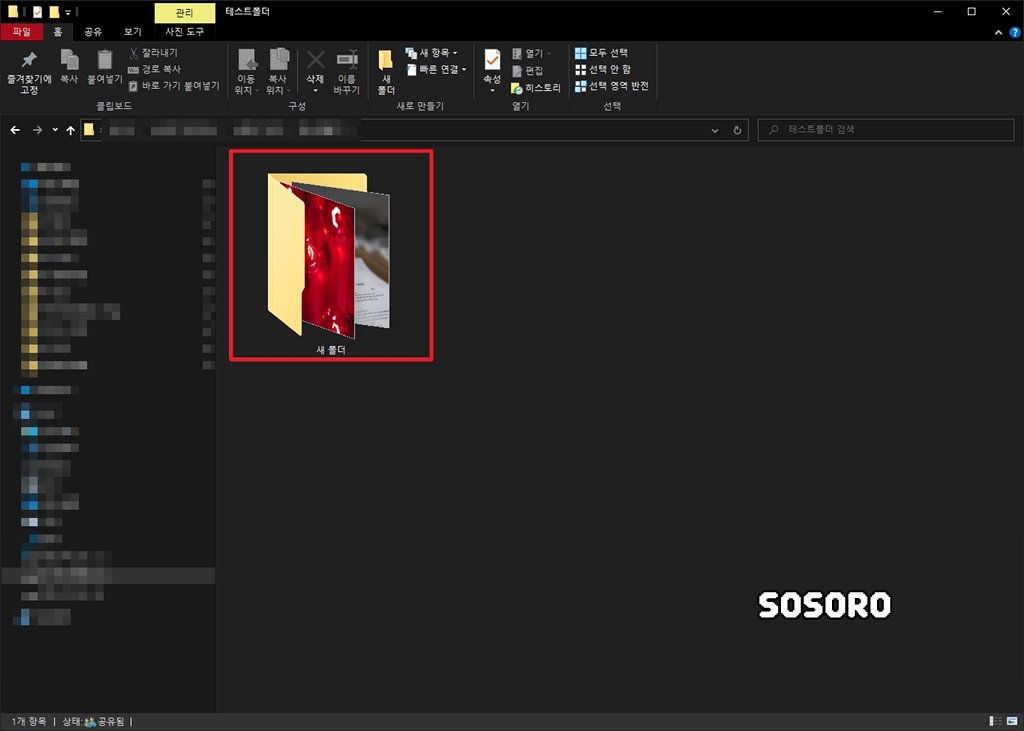
Task: Click Select all (모두 선택)
Action: (601, 53)
